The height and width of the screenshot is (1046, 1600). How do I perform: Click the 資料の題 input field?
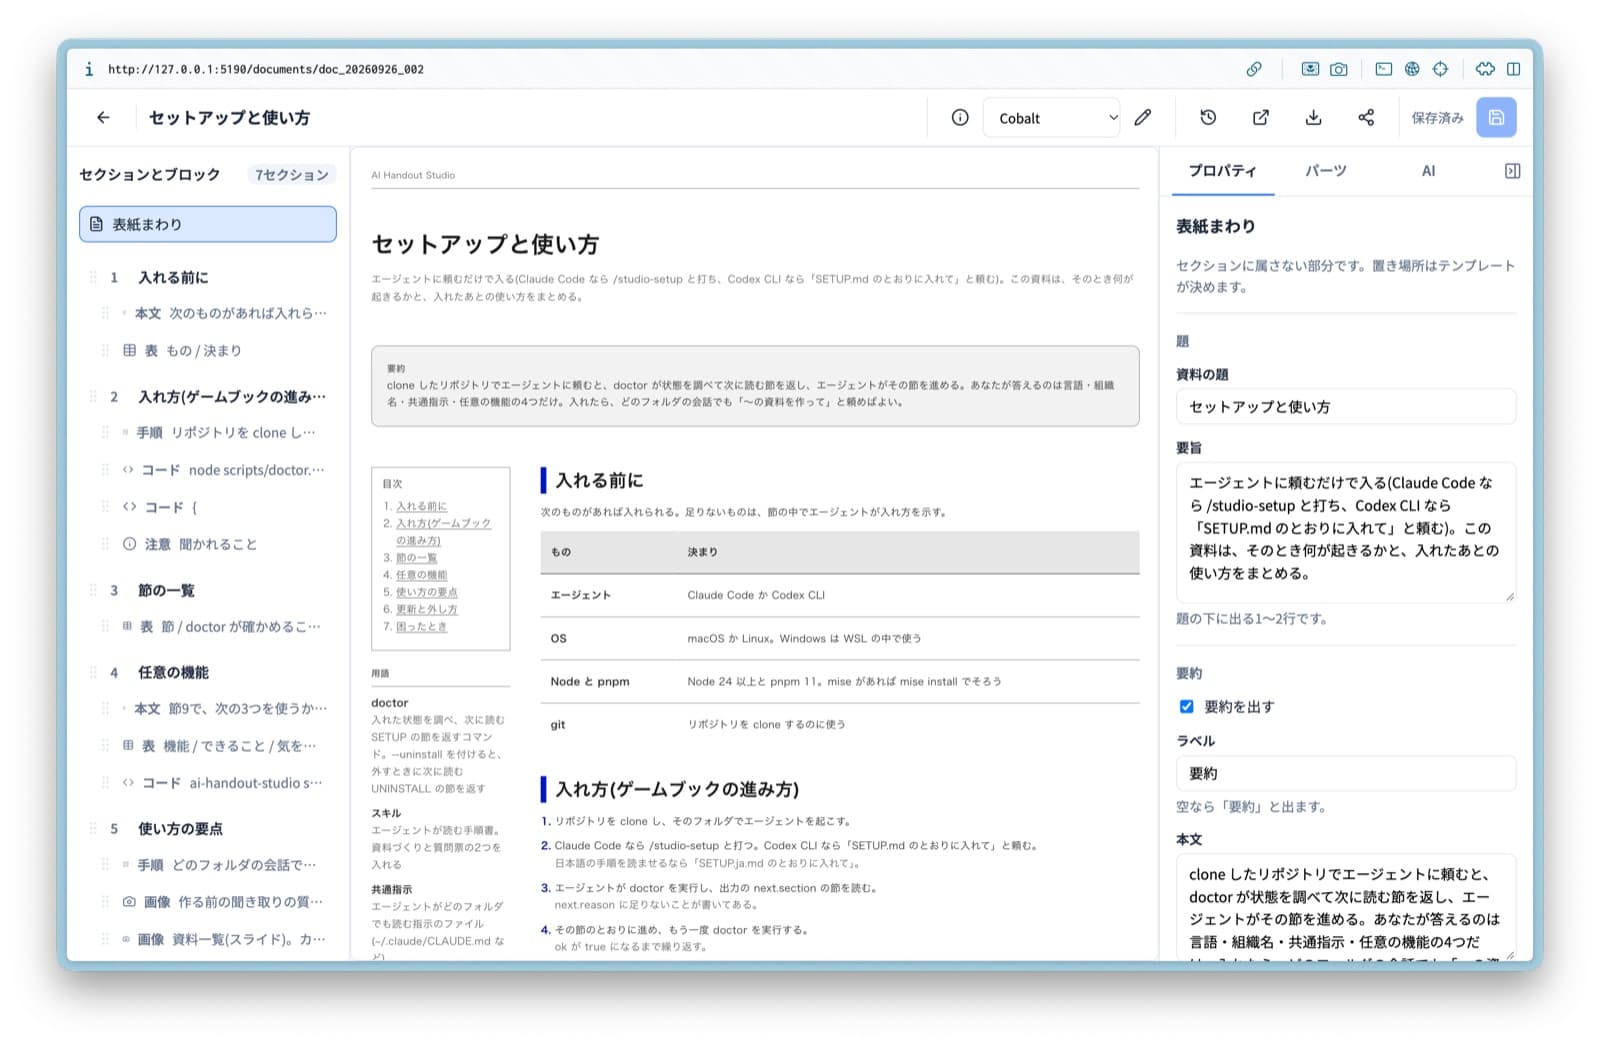point(1345,407)
